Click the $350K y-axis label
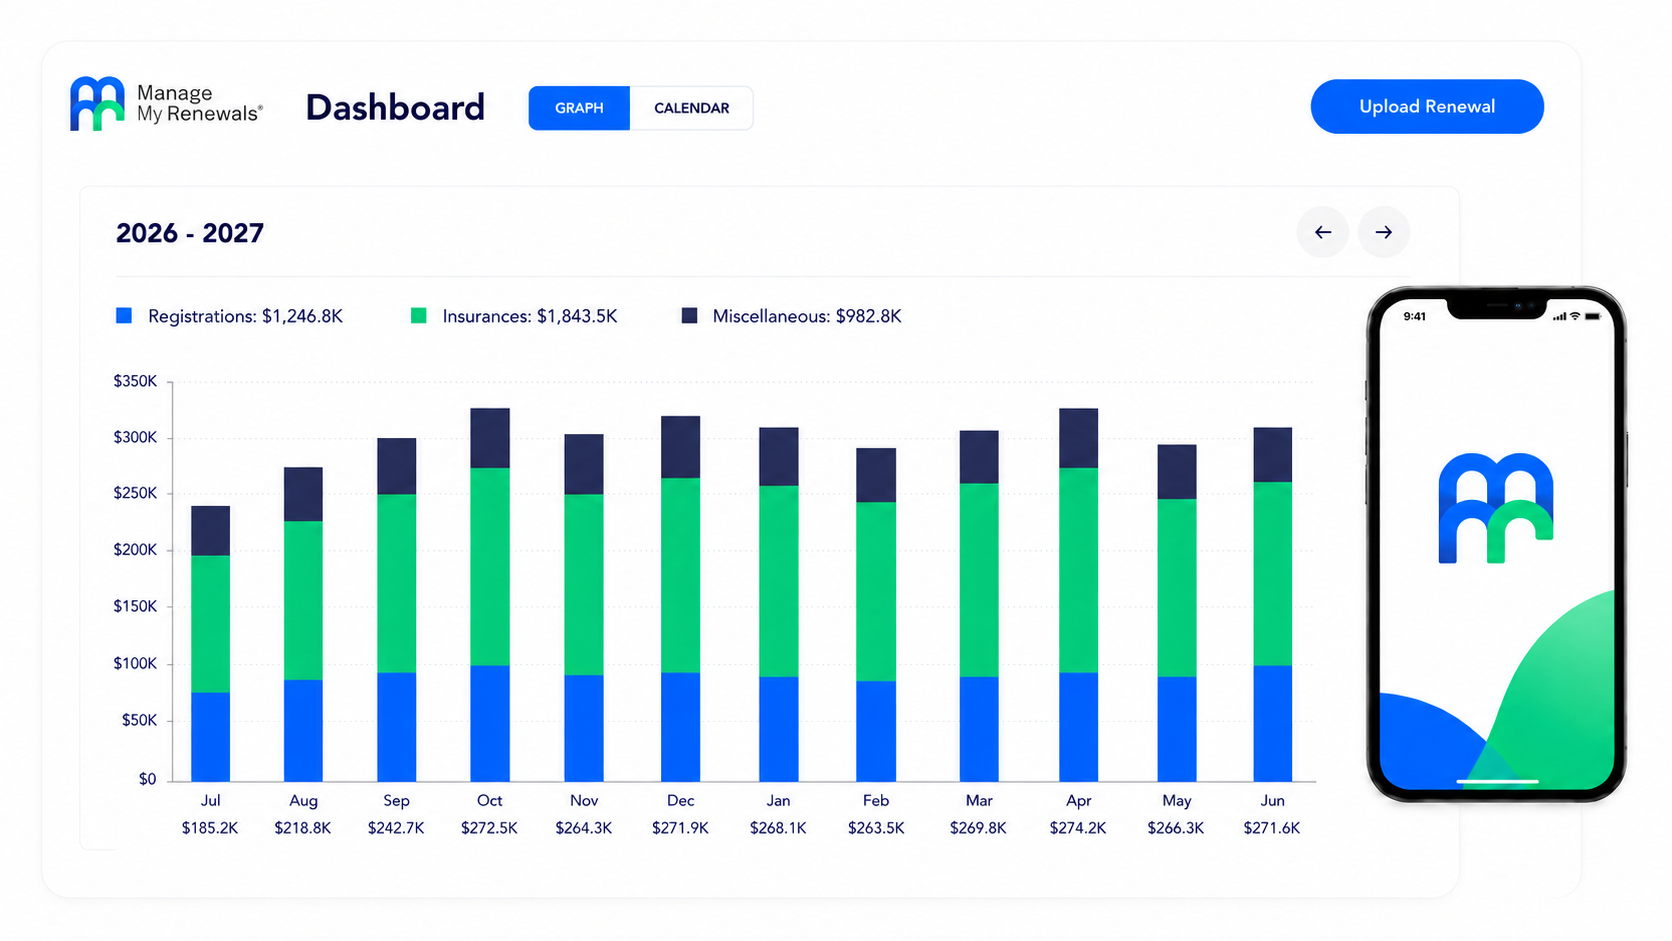The height and width of the screenshot is (941, 1672). (x=135, y=381)
